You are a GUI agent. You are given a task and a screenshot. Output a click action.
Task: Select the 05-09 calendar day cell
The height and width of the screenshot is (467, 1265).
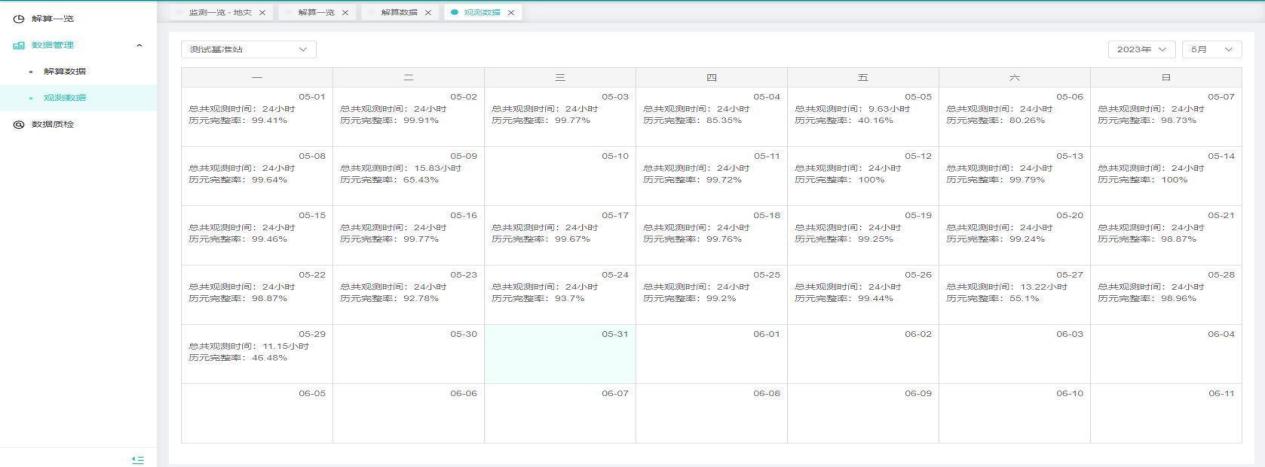tap(407, 175)
